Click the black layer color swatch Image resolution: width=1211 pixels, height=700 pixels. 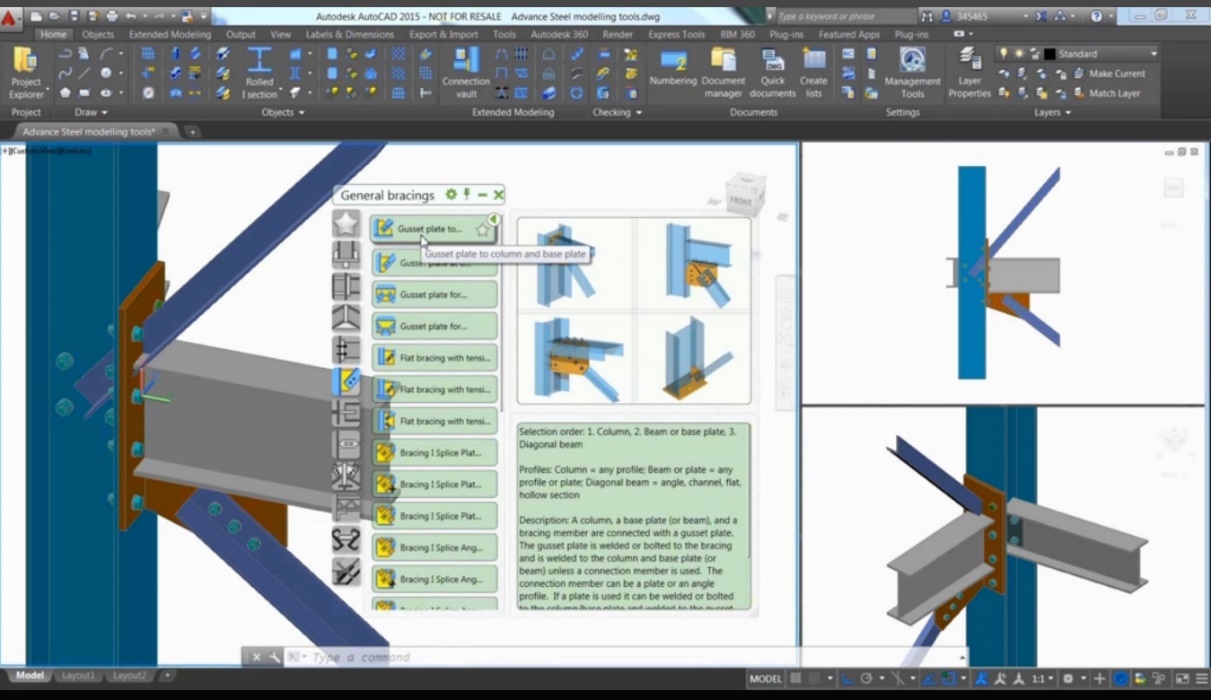pos(1049,53)
